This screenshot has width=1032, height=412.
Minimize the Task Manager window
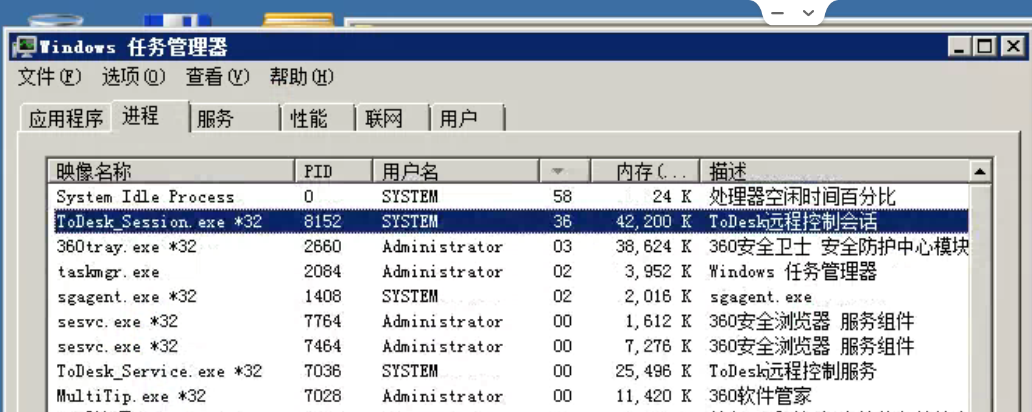click(x=960, y=47)
